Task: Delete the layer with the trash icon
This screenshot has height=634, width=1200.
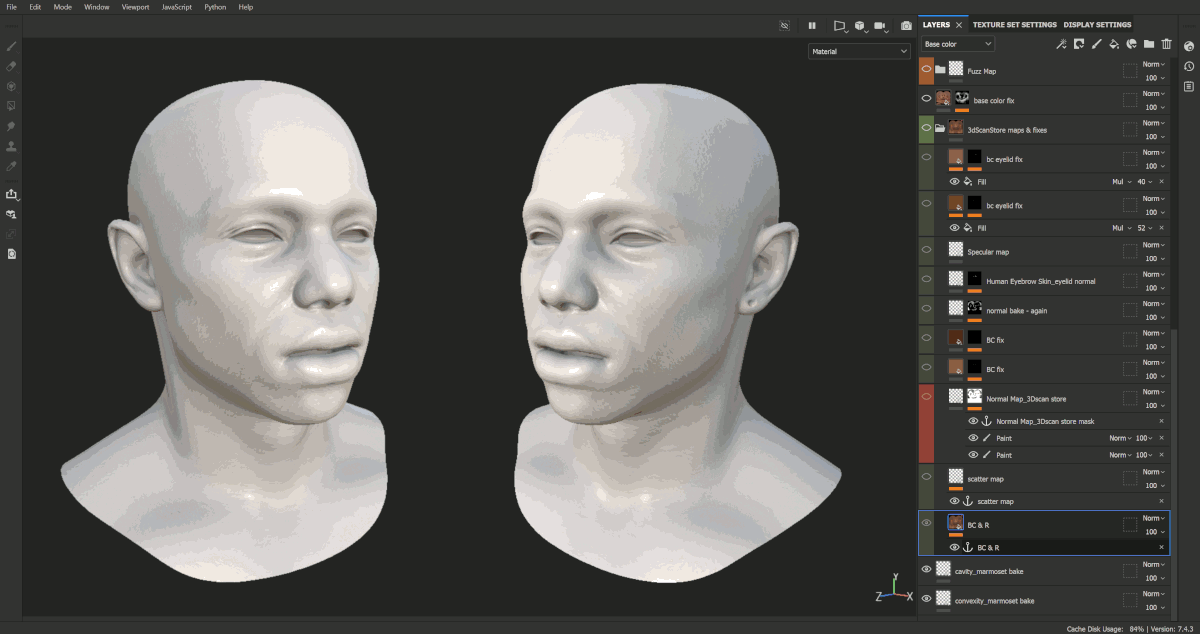Action: (1166, 44)
